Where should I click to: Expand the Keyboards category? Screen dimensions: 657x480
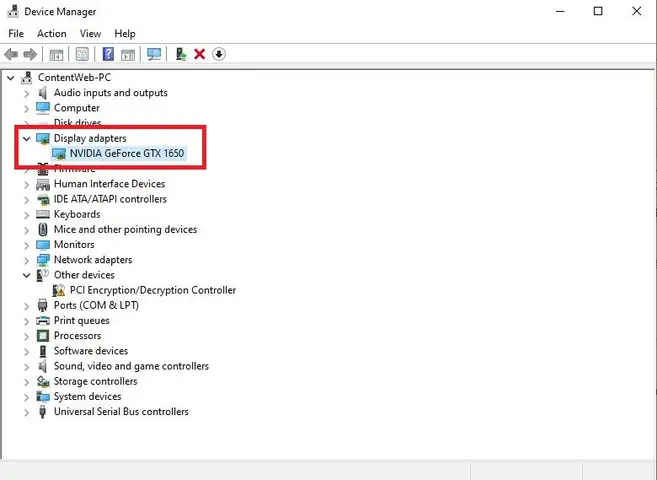click(26, 215)
